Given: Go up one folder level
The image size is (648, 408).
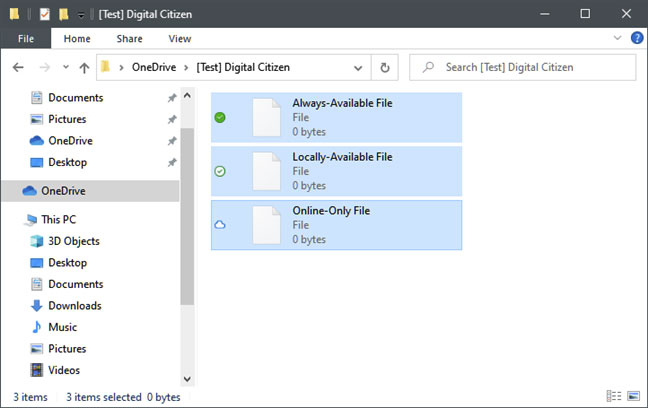Looking at the screenshot, I should point(84,67).
